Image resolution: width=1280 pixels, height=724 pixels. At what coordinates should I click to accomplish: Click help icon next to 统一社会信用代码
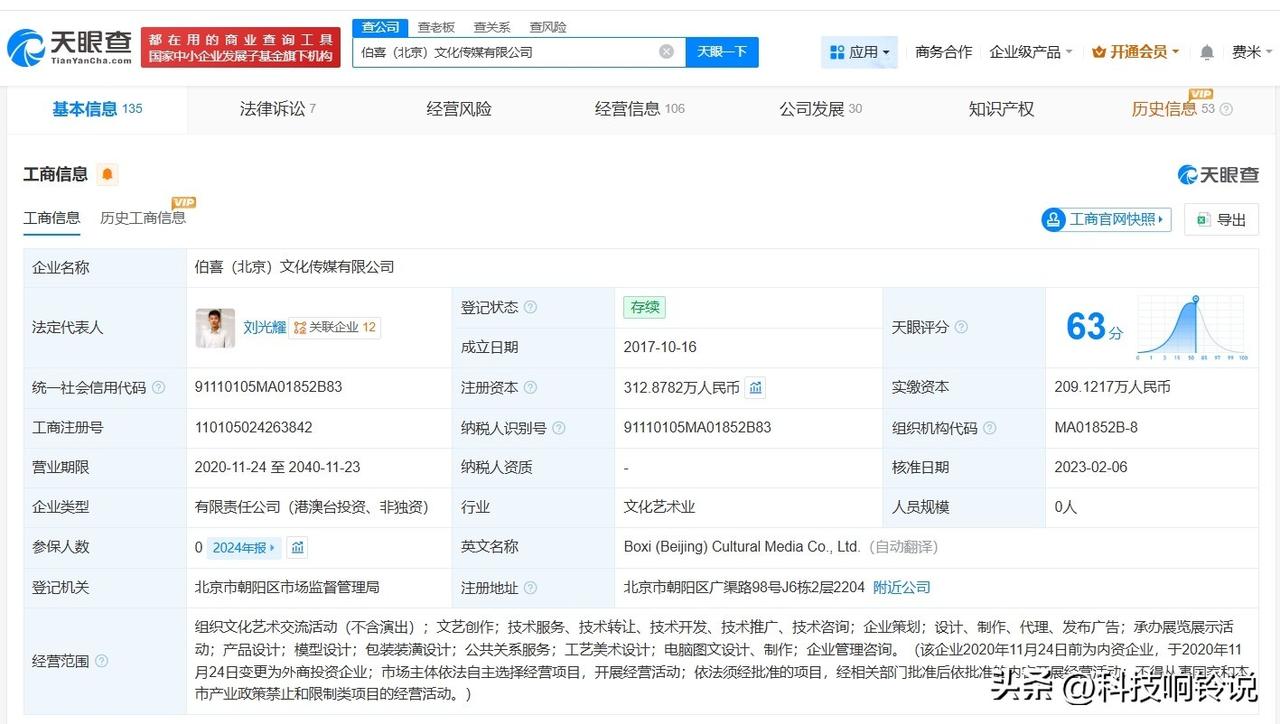(158, 388)
